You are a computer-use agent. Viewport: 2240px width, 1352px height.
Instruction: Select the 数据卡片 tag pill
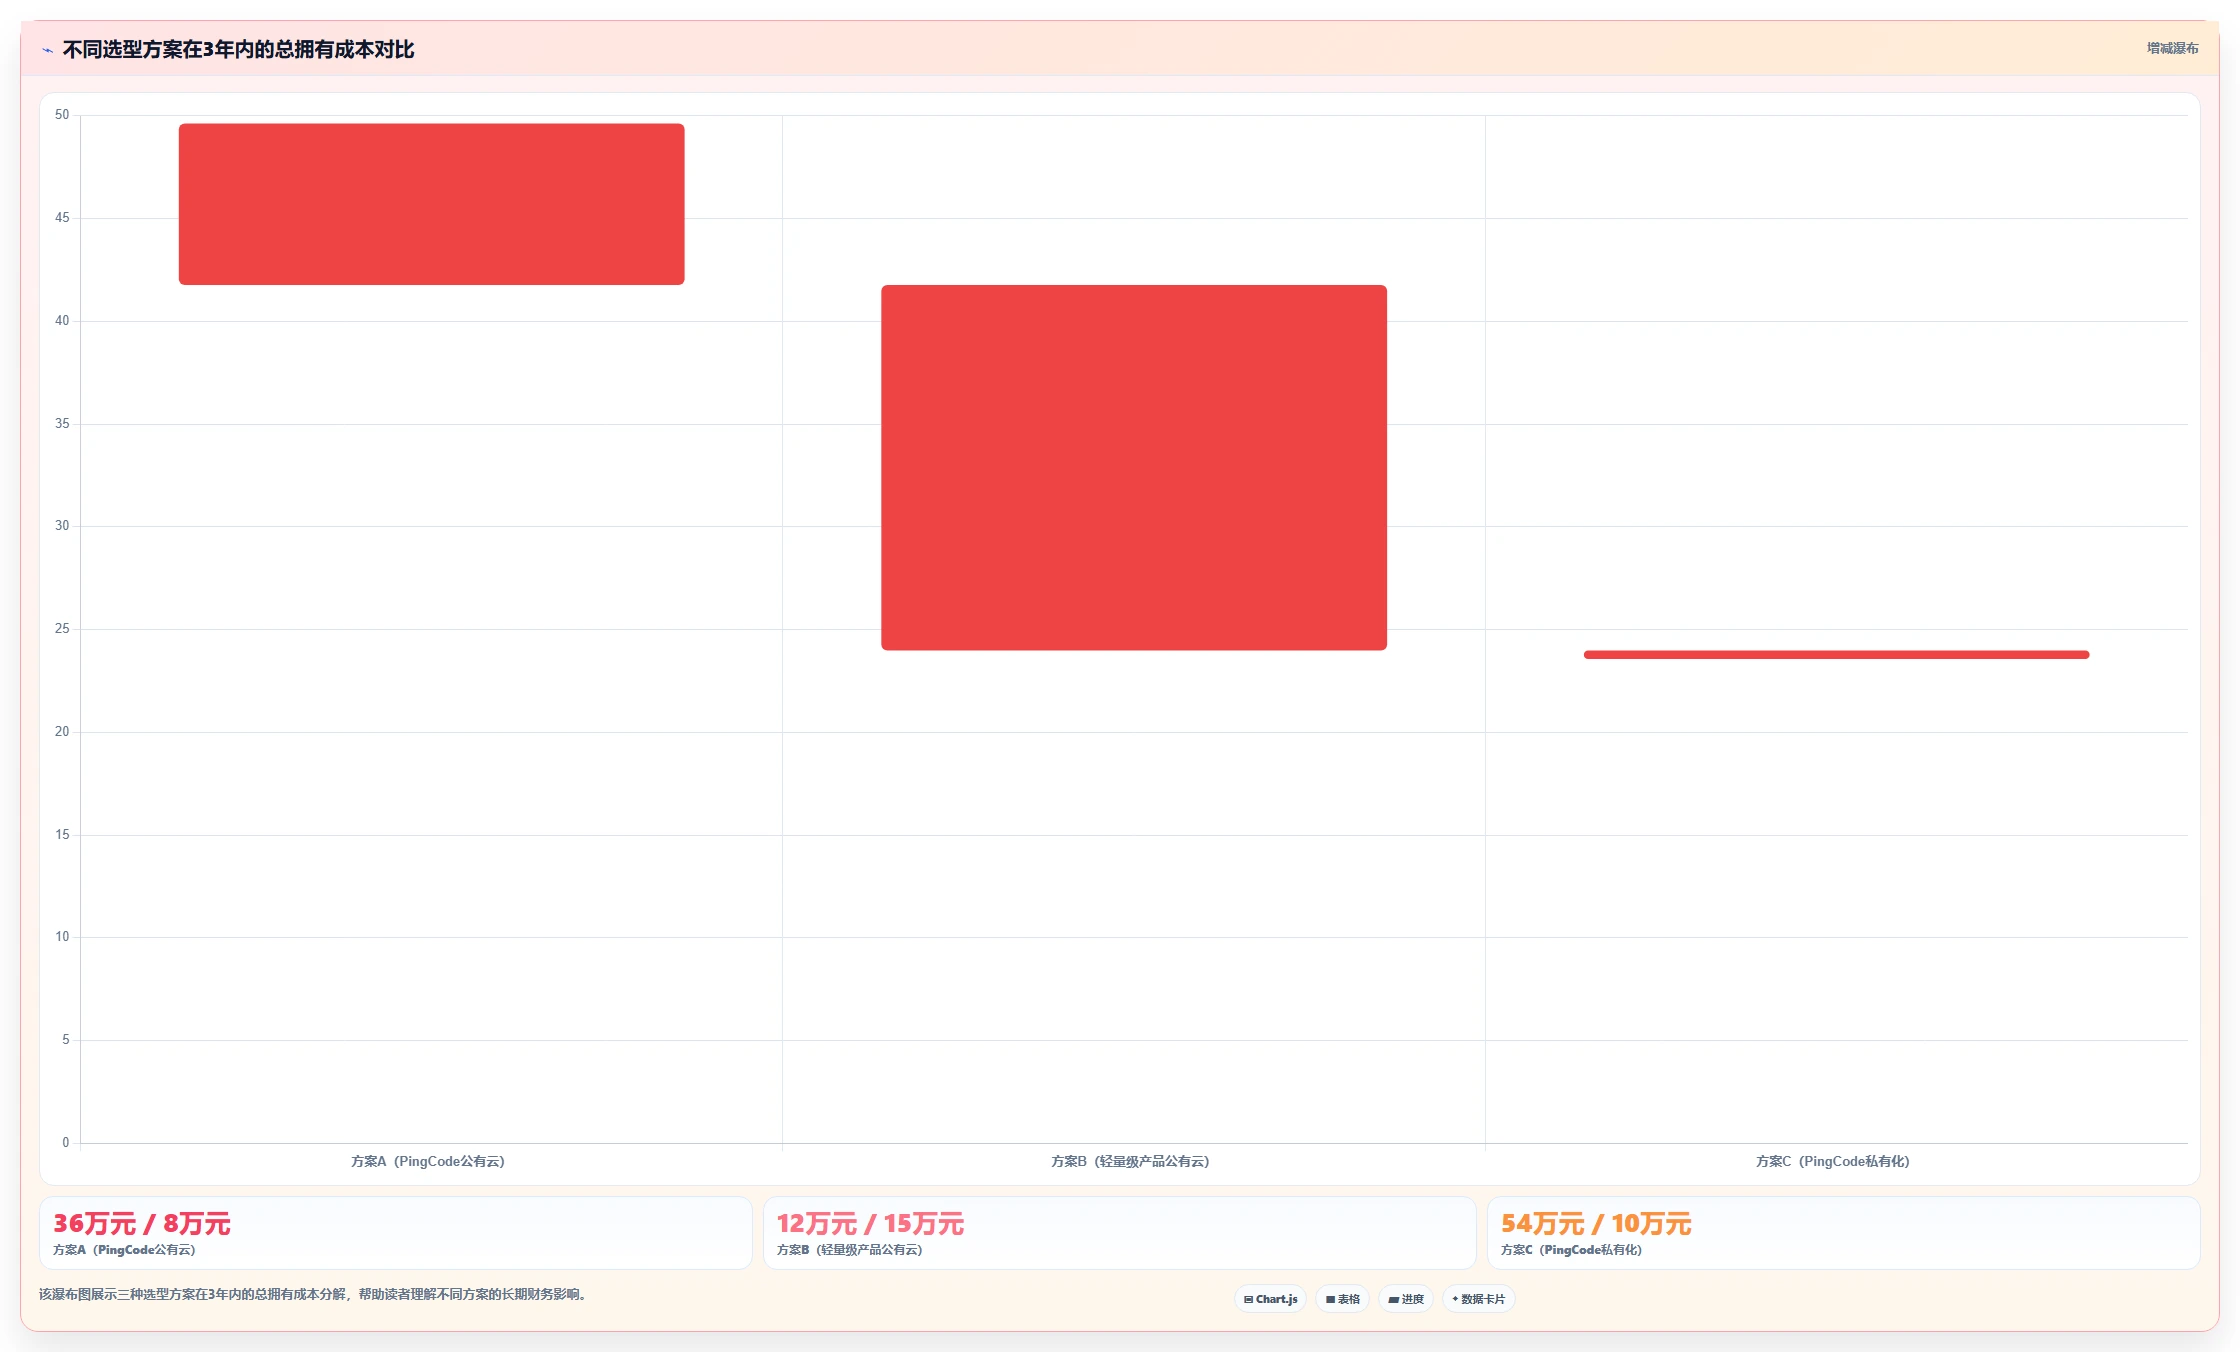coord(1478,1299)
